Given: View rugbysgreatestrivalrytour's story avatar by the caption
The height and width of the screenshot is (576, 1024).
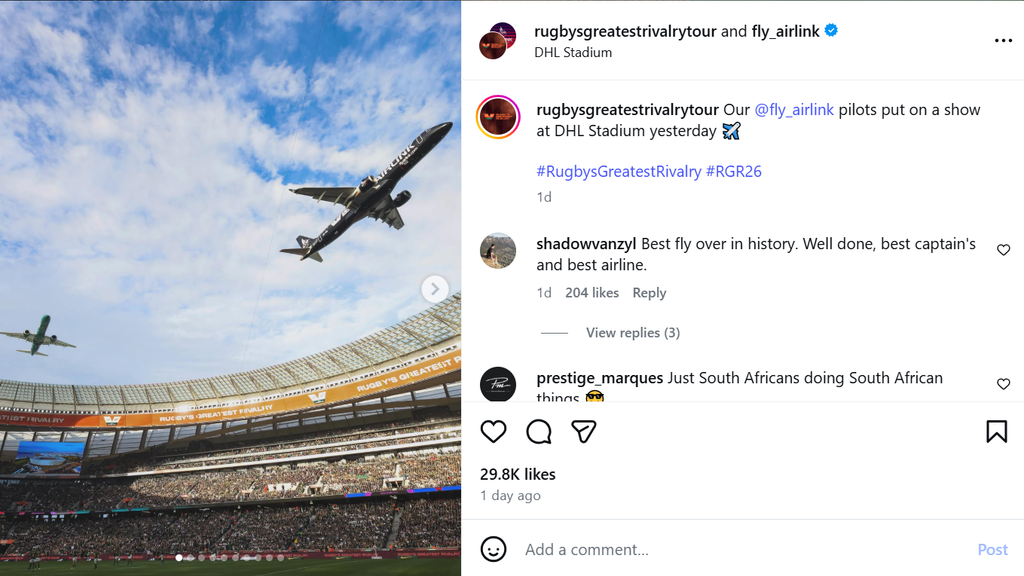Looking at the screenshot, I should (498, 117).
